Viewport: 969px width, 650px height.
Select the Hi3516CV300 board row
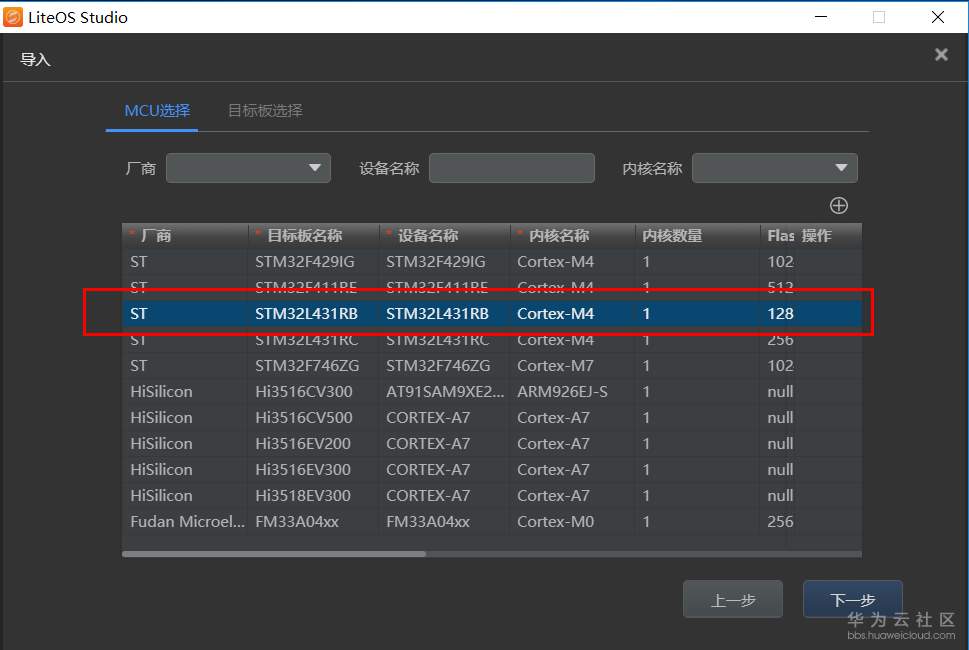click(491, 392)
